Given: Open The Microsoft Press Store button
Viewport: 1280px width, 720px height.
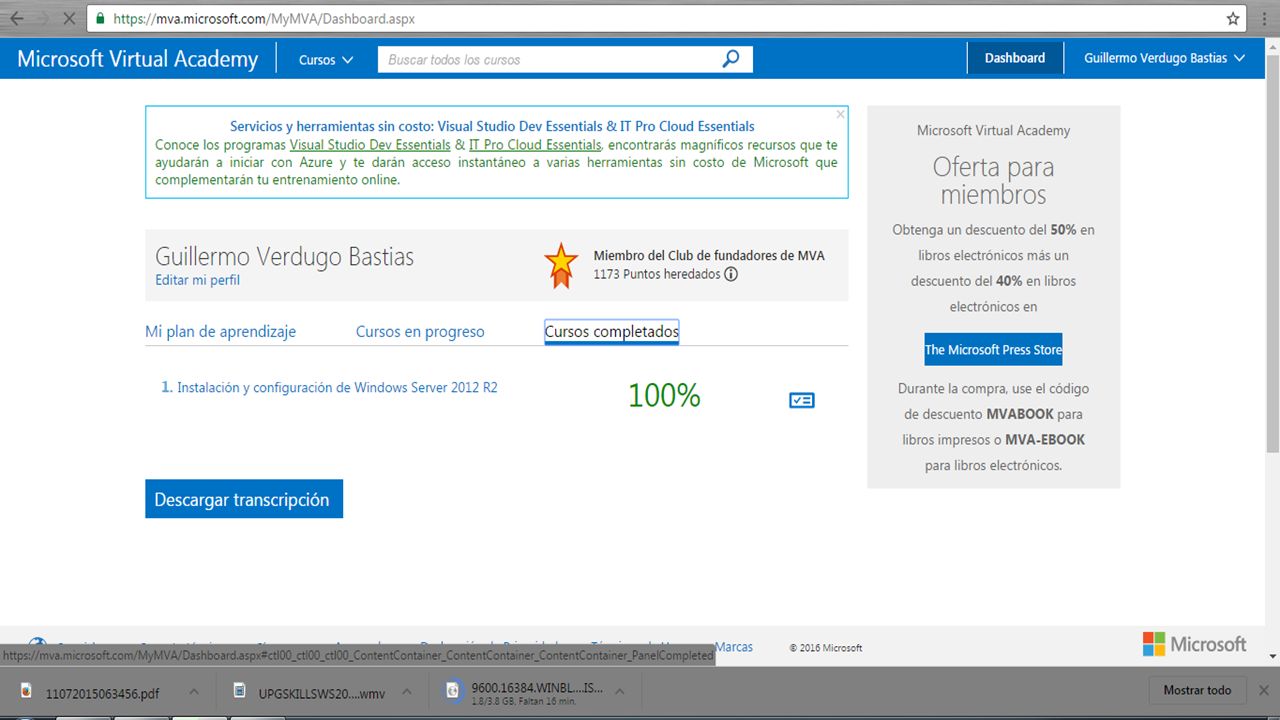Looking at the screenshot, I should point(993,349).
